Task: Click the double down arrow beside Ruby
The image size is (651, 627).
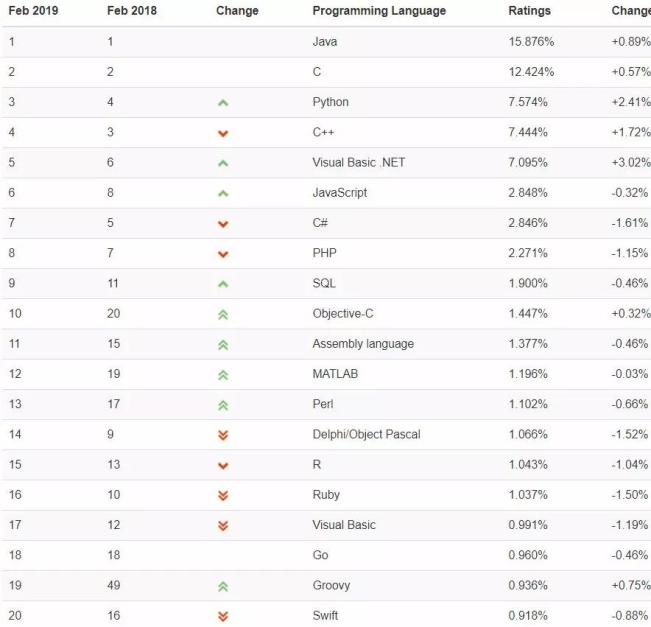Action: 223,495
